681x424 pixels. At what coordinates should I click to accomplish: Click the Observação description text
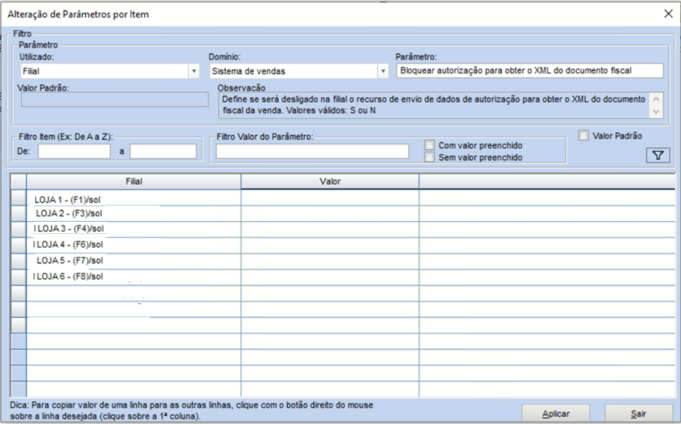433,105
